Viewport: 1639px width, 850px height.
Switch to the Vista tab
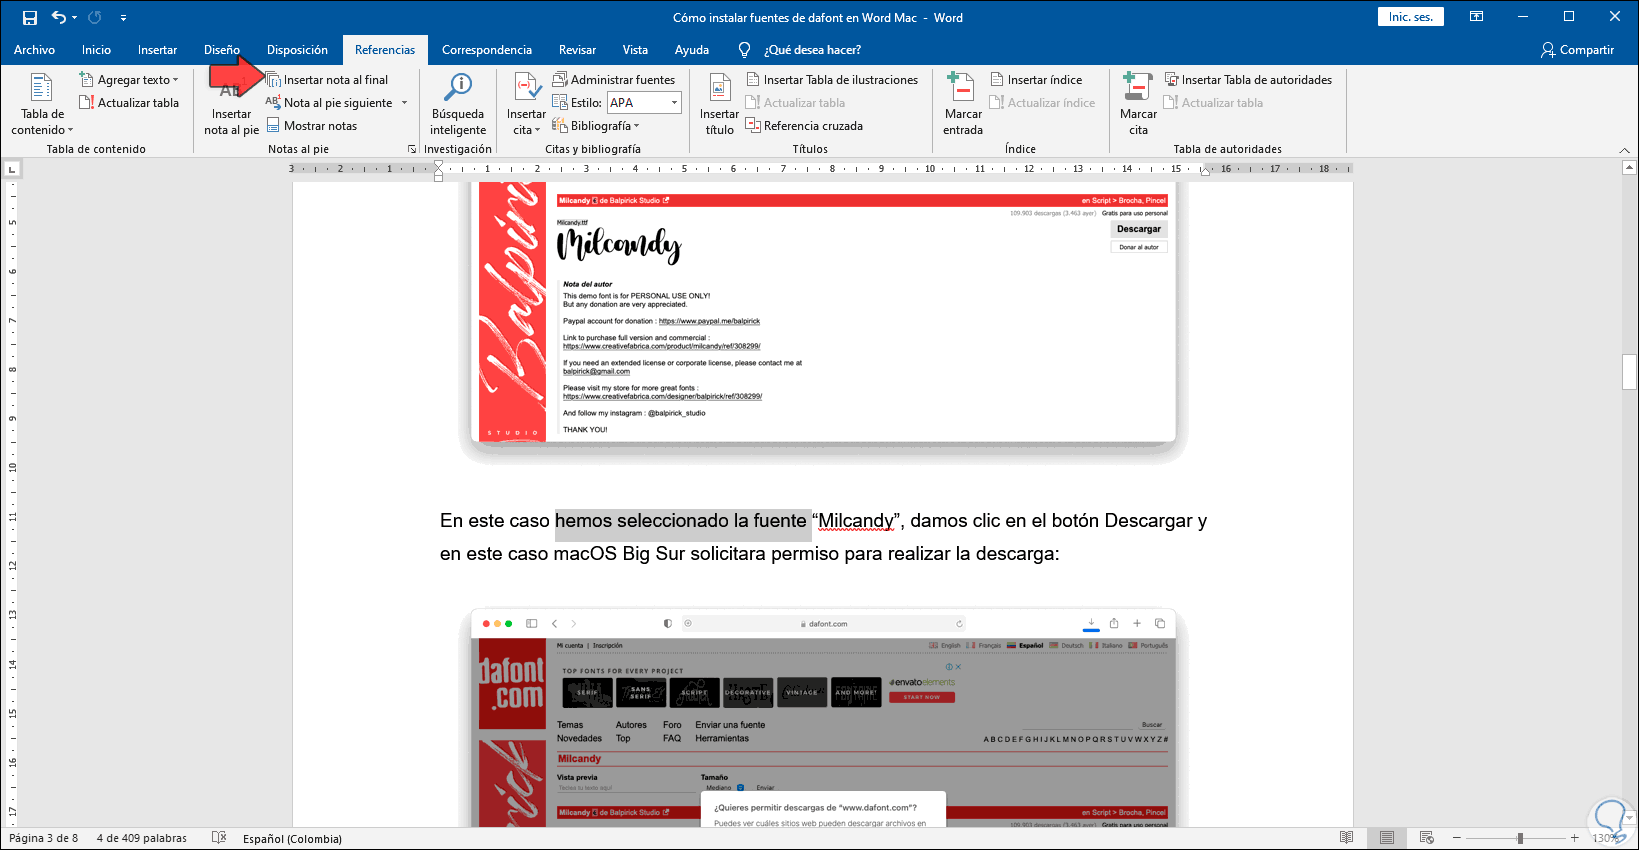click(635, 50)
